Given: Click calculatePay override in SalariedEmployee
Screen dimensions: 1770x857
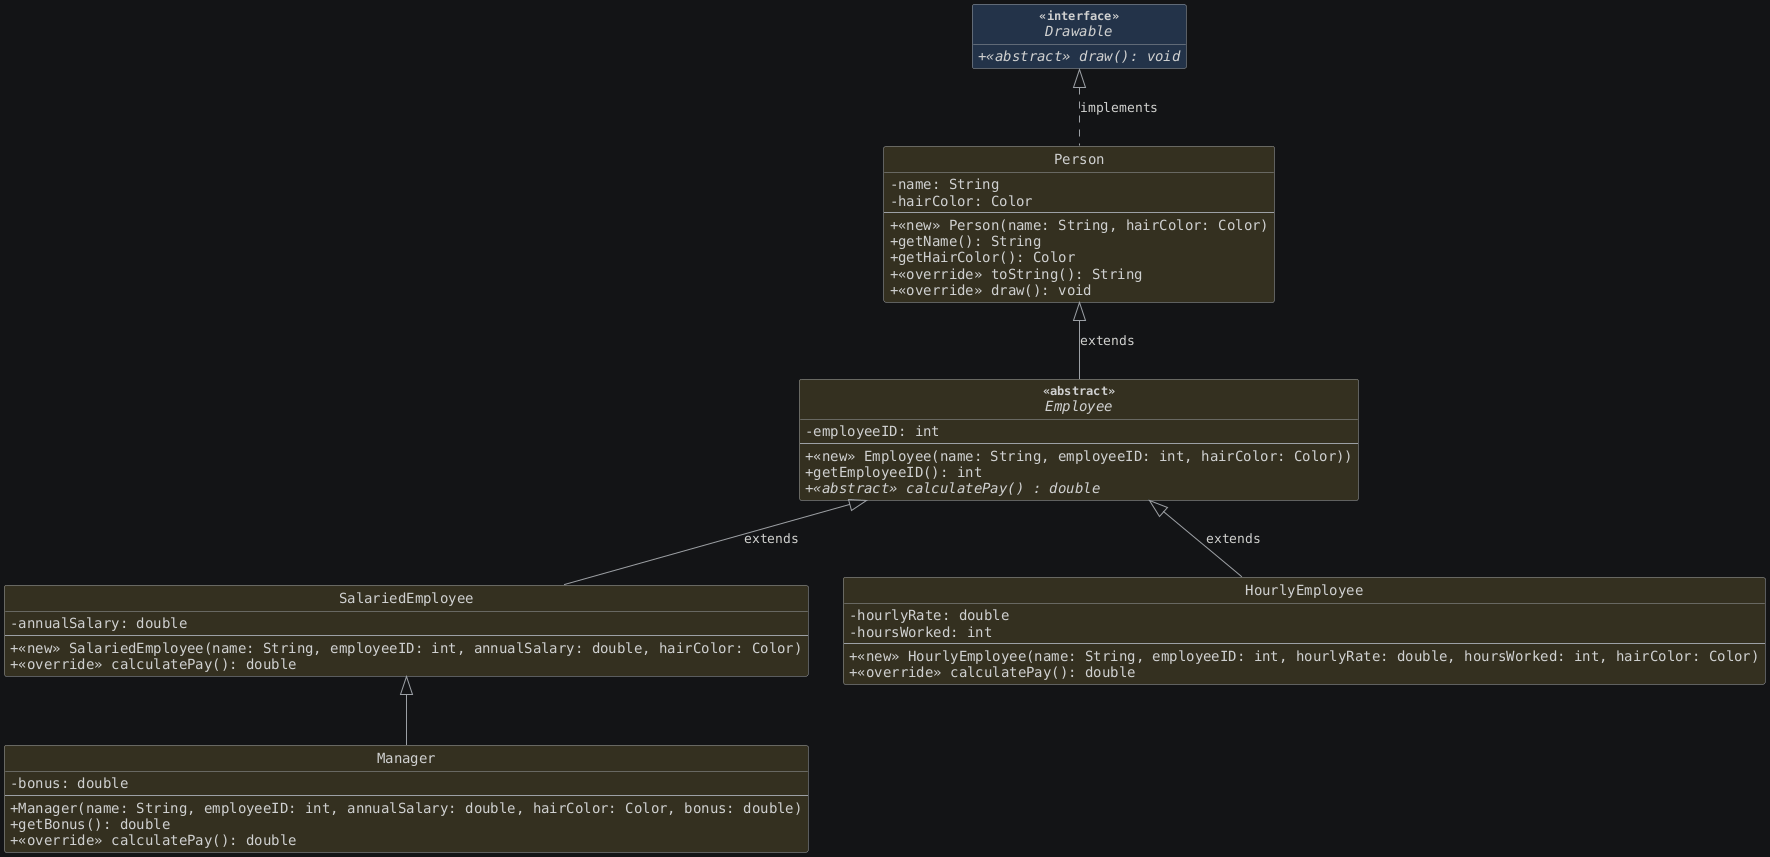Looking at the screenshot, I should pos(153,664).
